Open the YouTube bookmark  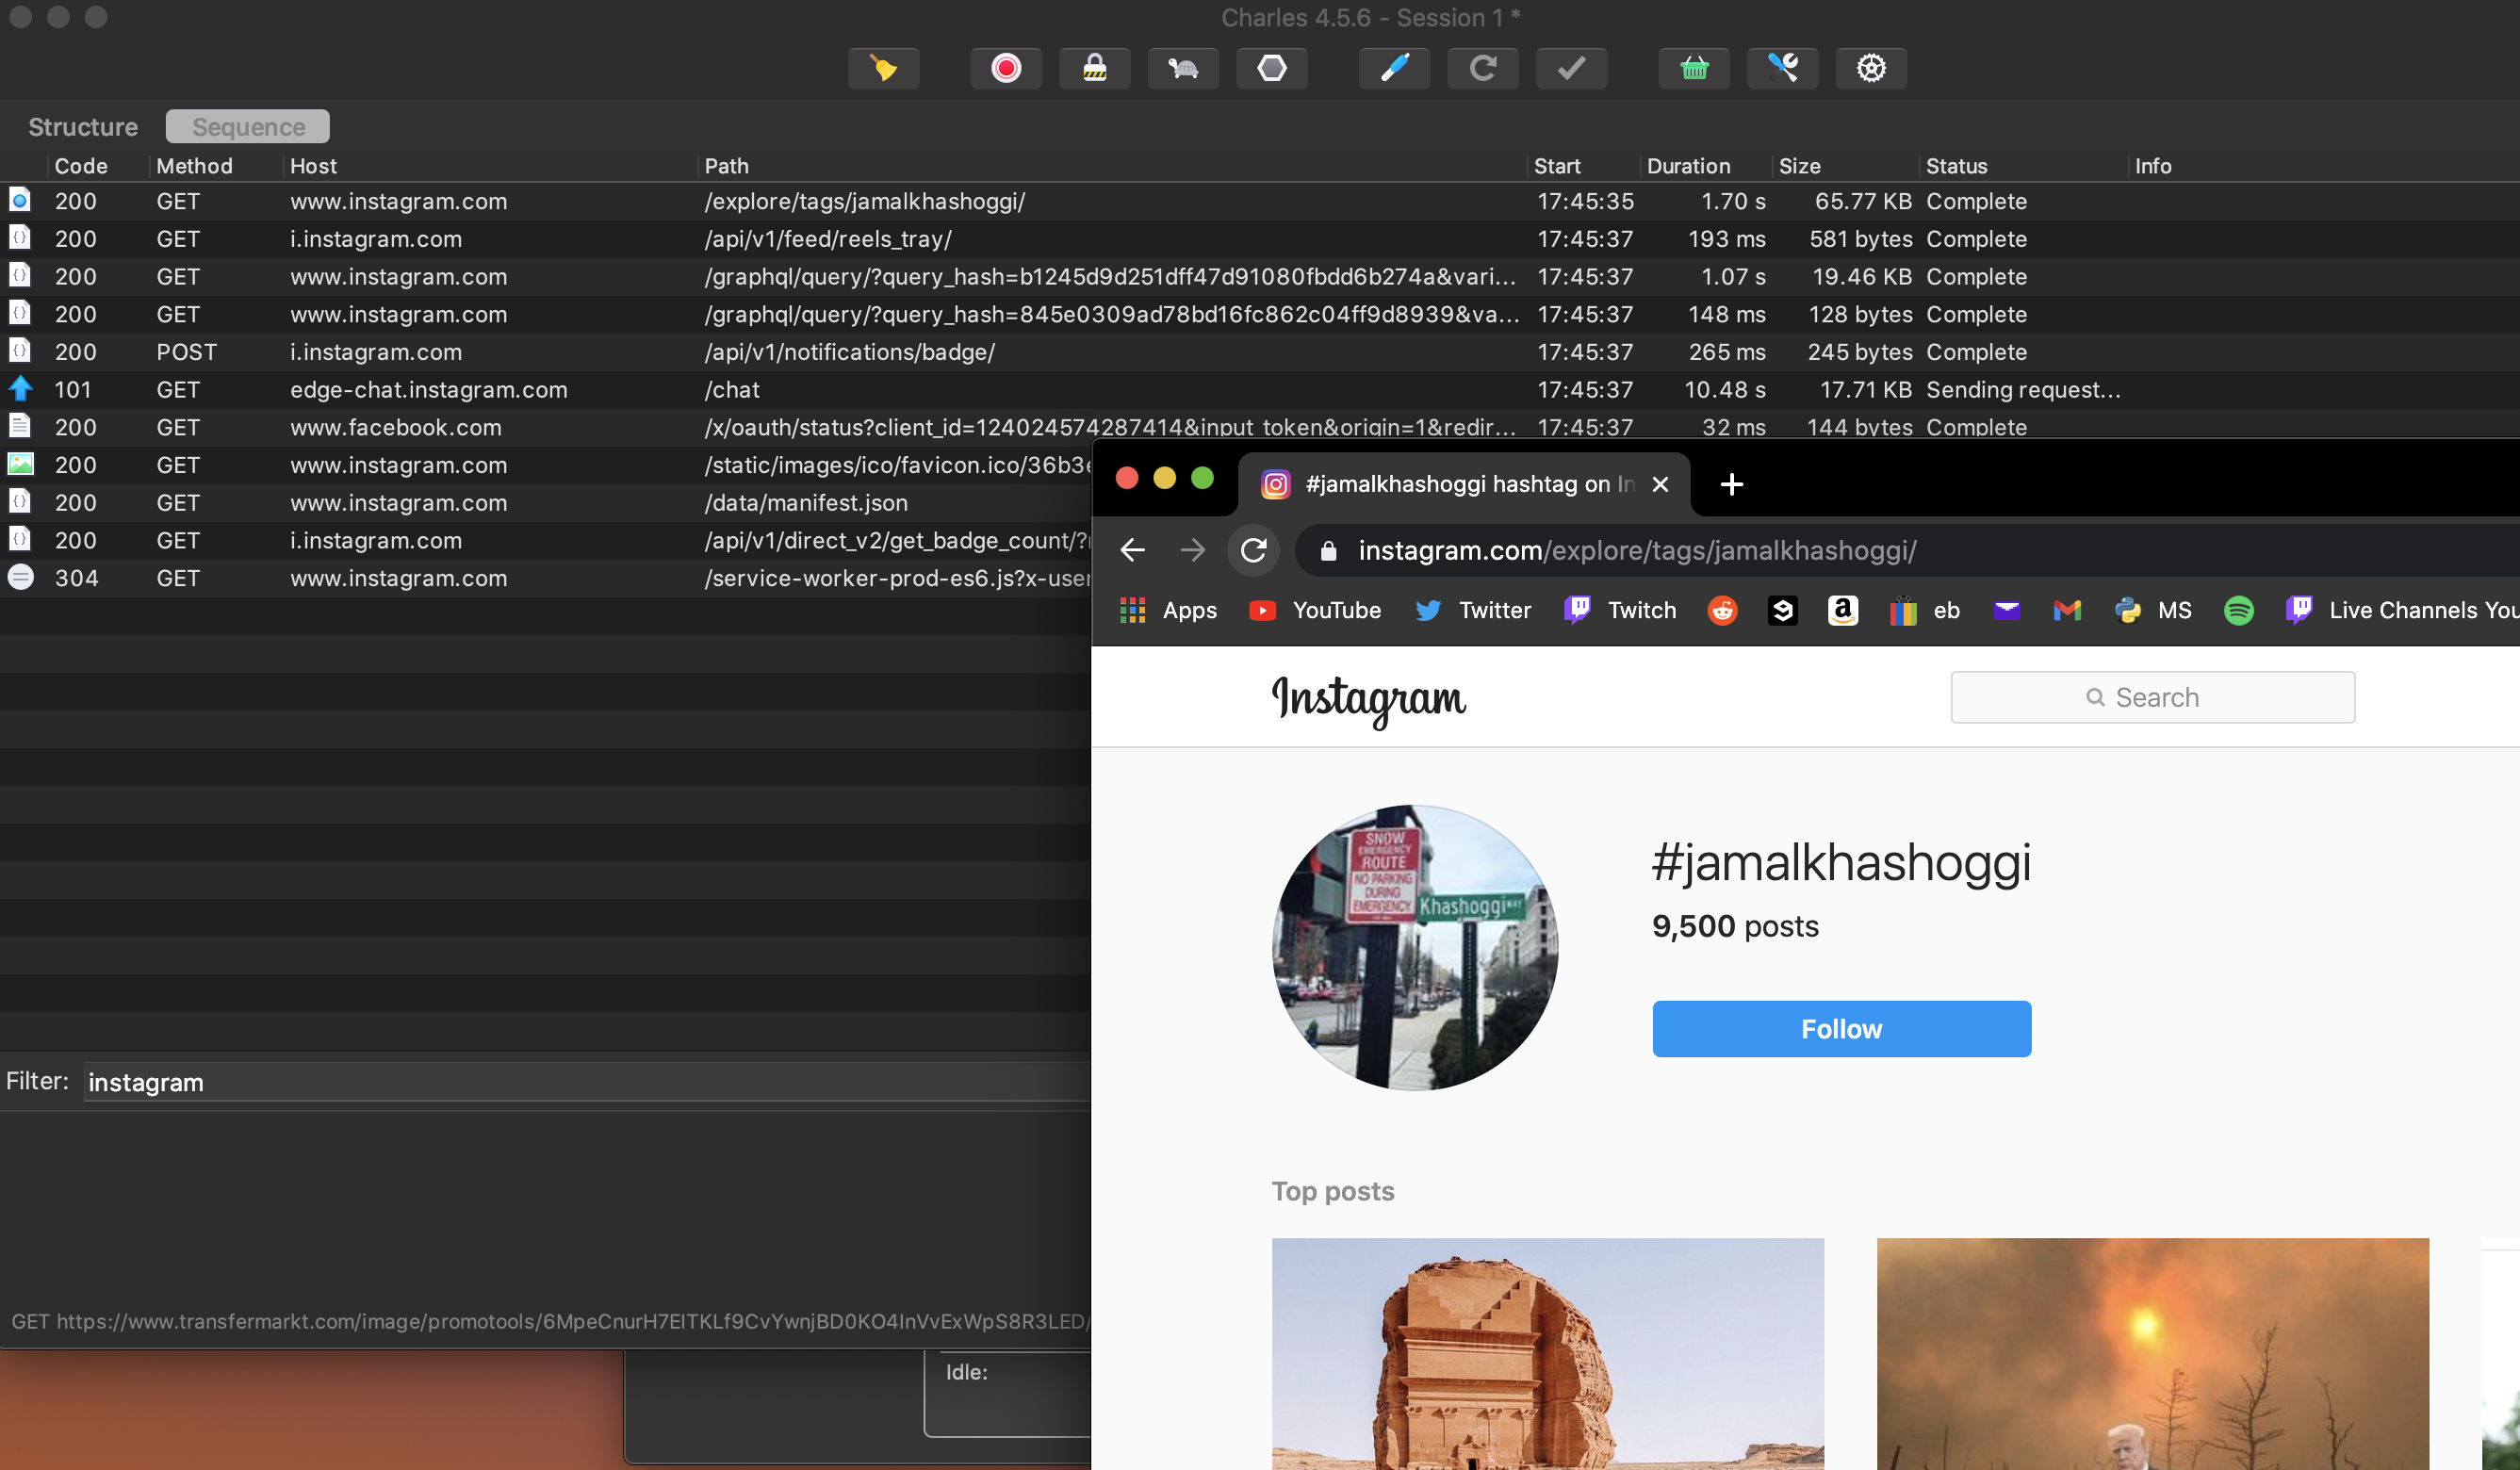click(1315, 610)
